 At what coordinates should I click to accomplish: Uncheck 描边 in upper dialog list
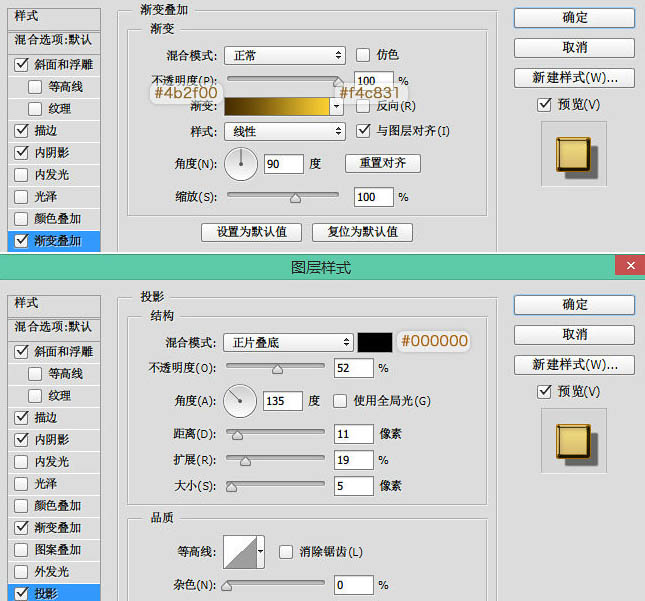point(21,130)
